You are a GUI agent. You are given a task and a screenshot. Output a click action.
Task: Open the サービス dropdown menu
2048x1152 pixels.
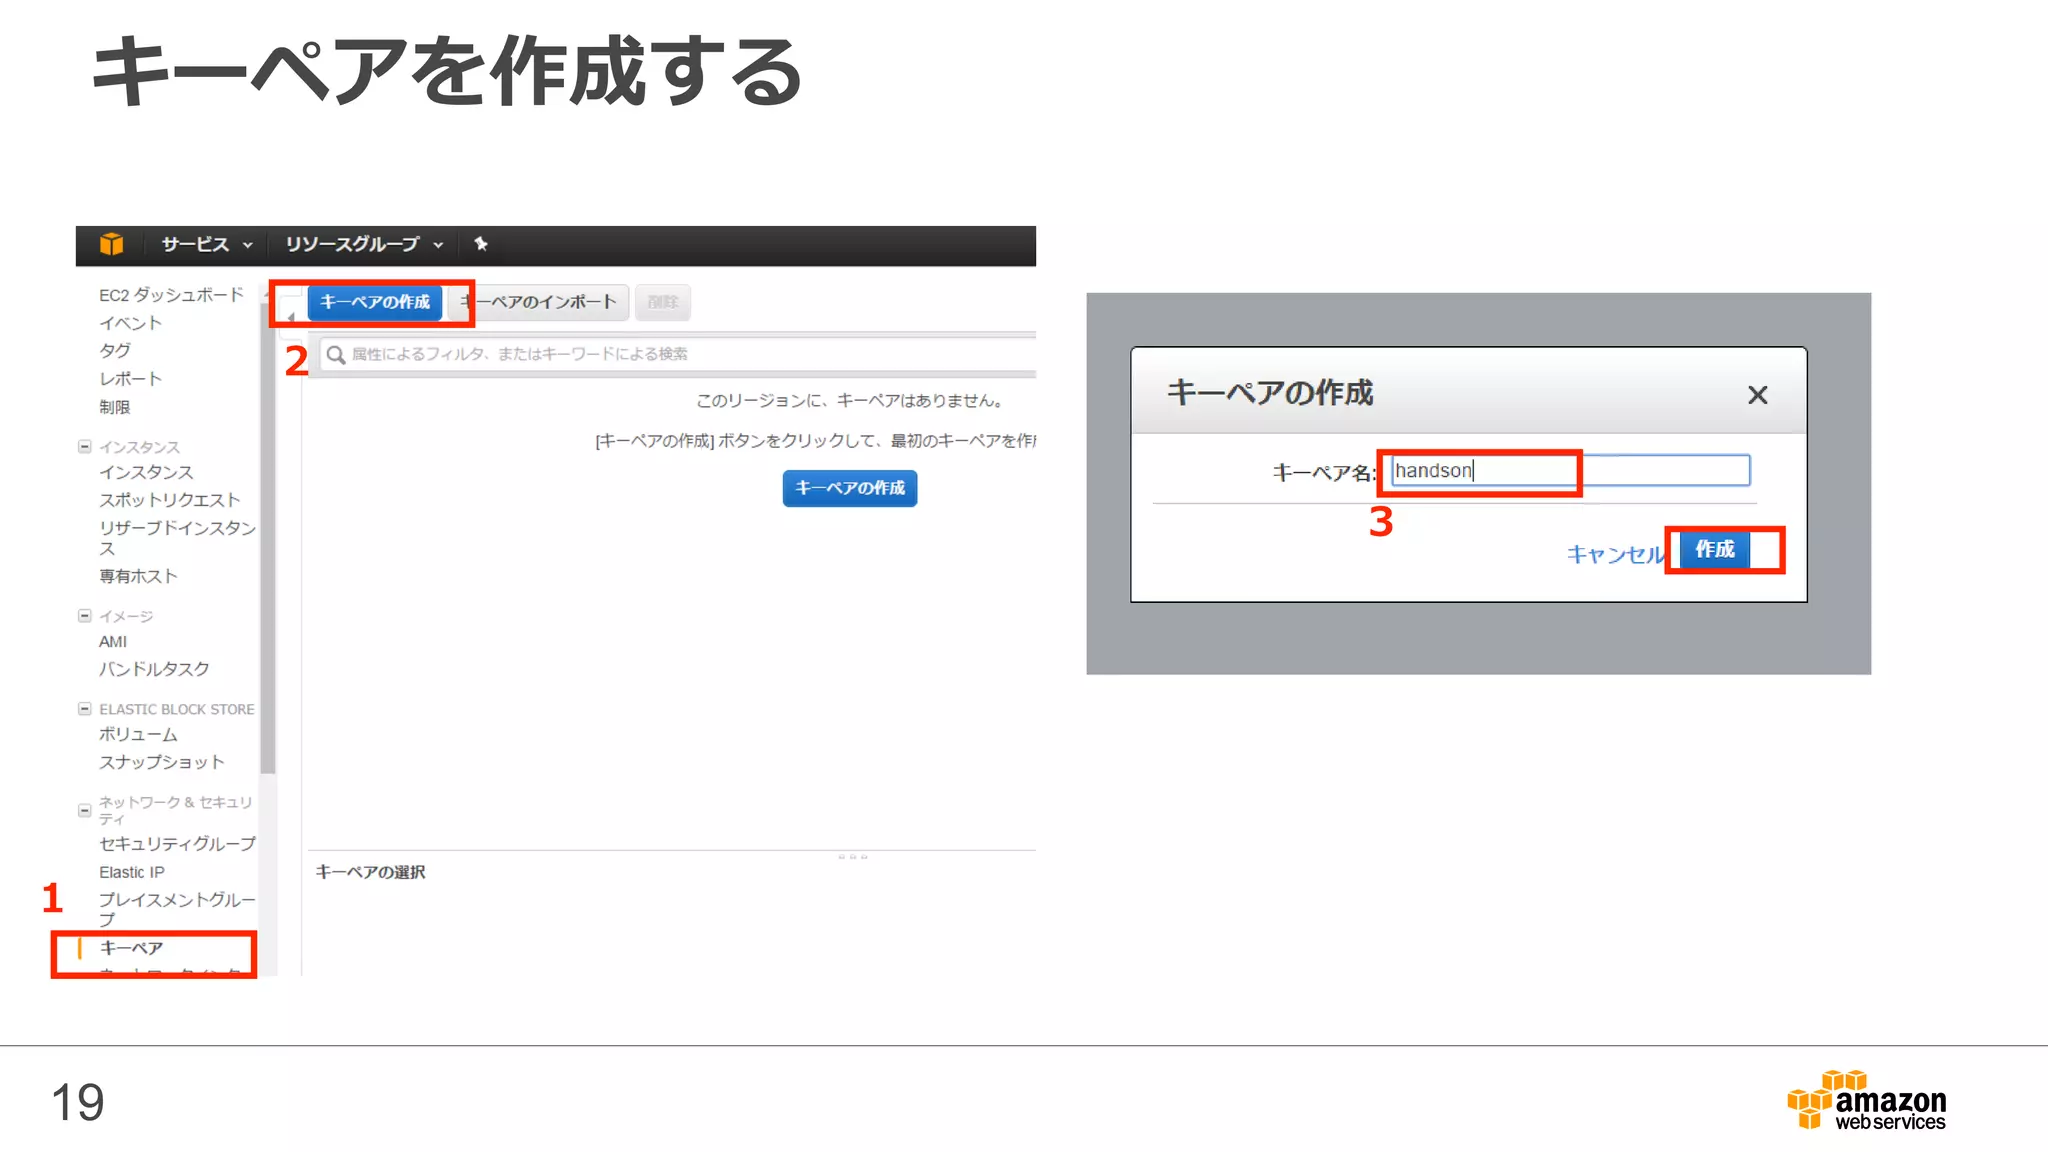click(206, 245)
